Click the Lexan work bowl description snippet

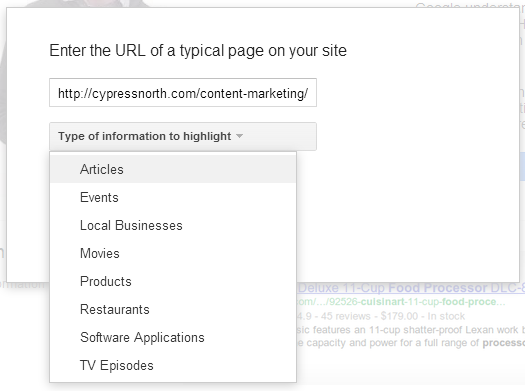(x=411, y=330)
